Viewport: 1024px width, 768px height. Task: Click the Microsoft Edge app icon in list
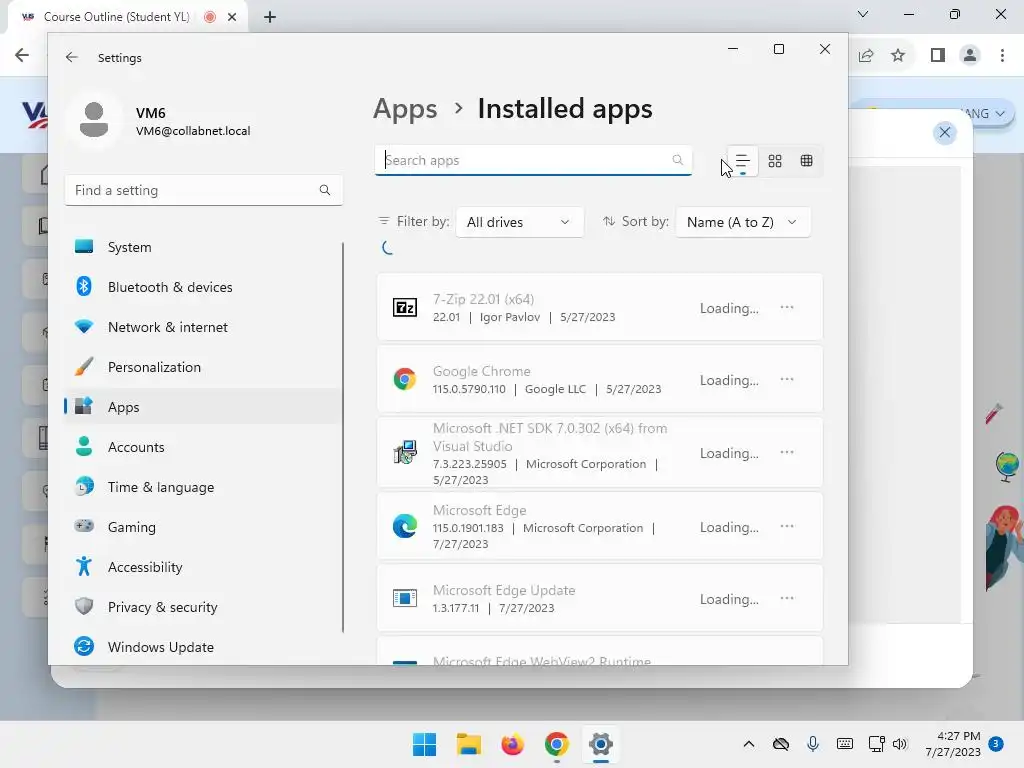[405, 526]
